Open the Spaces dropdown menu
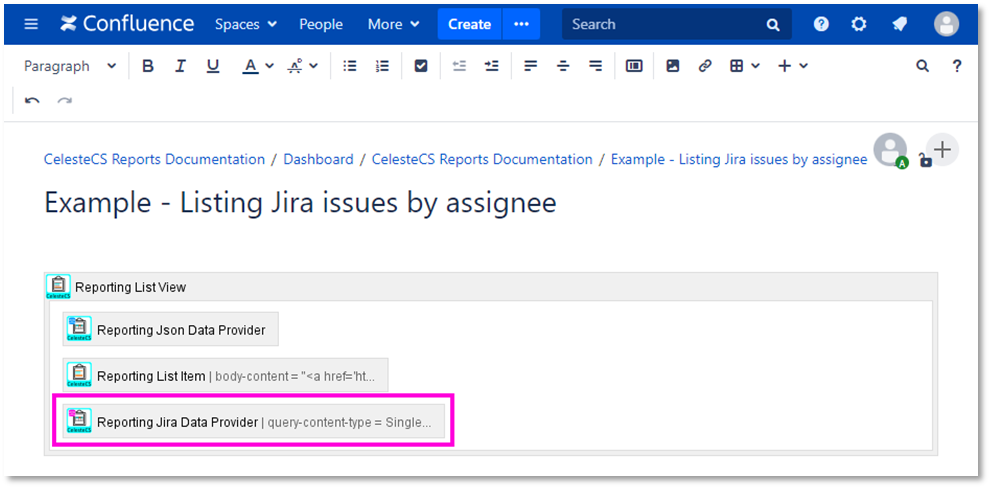The height and width of the screenshot is (489, 991). click(x=246, y=24)
